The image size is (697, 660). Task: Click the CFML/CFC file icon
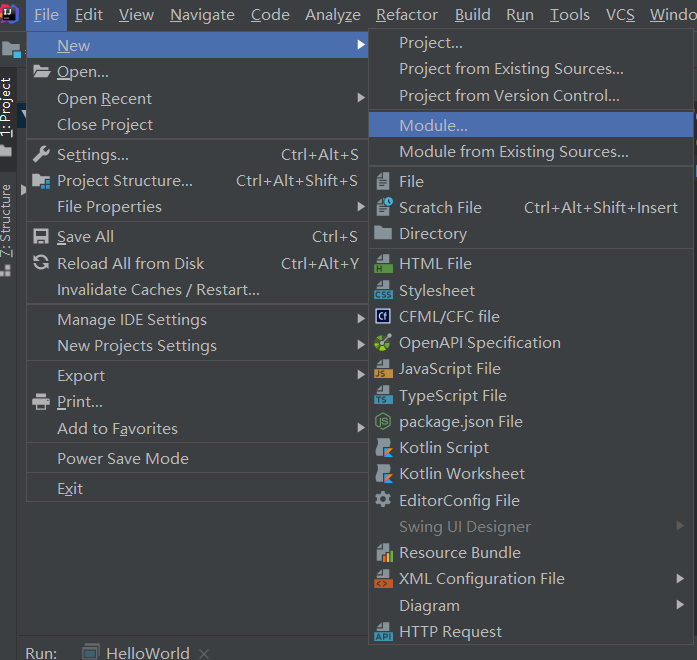[383, 316]
